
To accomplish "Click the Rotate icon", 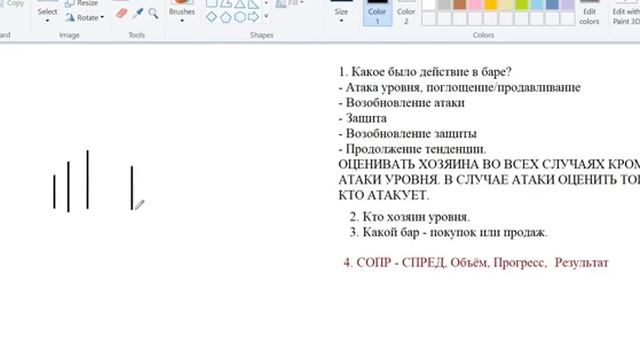I will (x=70, y=18).
